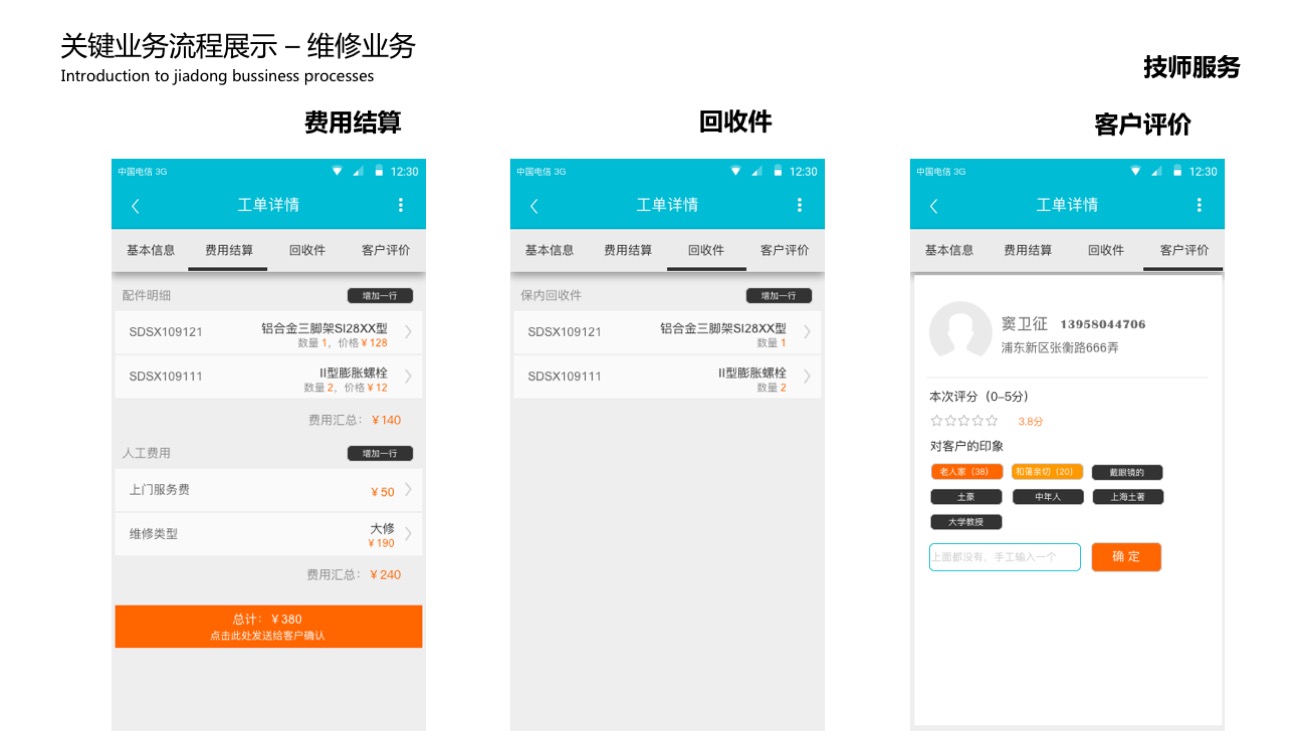Open the overflow menu on the 客户评价 screen
The height and width of the screenshot is (731, 1300).
(1199, 205)
